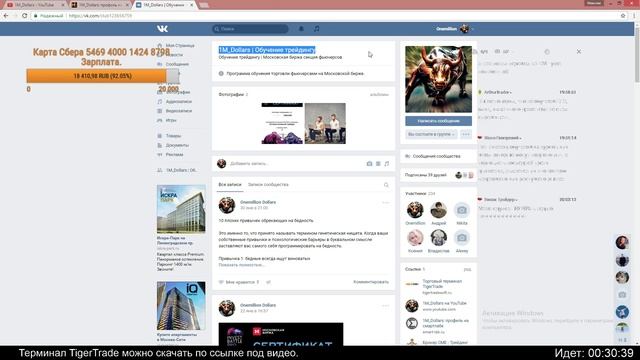Open the notifications bell in the VK header
This screenshot has width=640, height=360.
coord(301,29)
